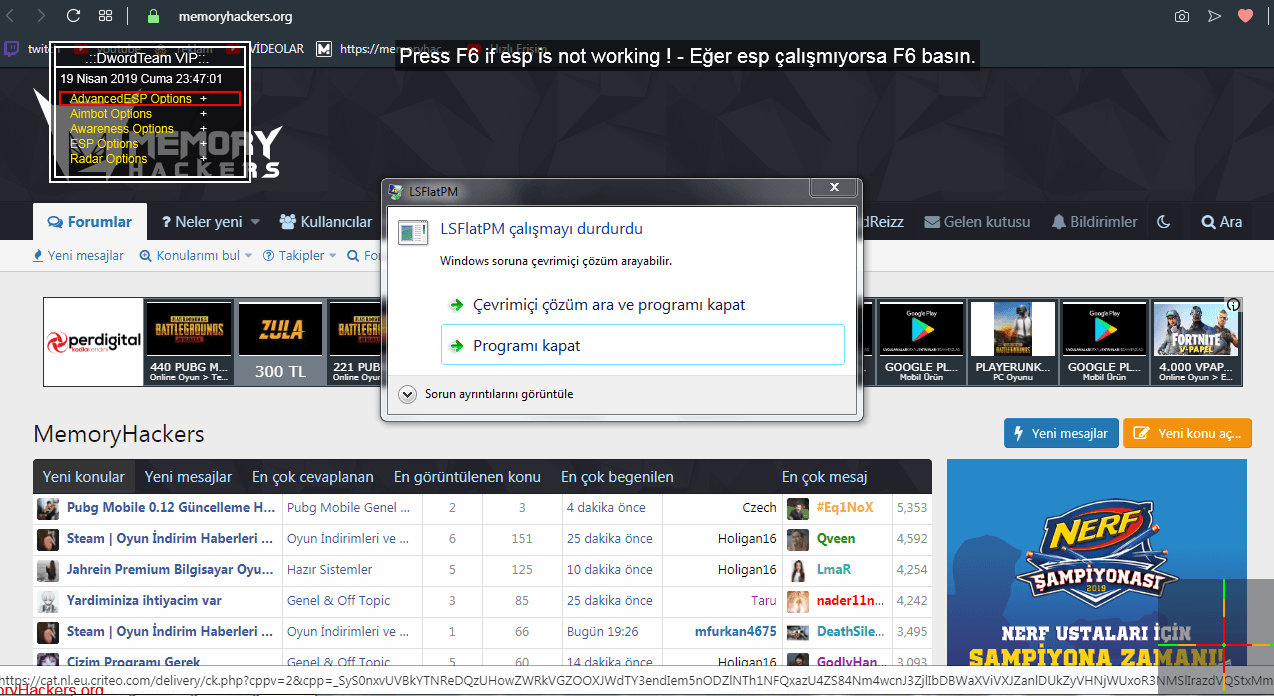Open the send/flow arrow icon in address bar
This screenshot has width=1274, height=696.
point(1214,16)
